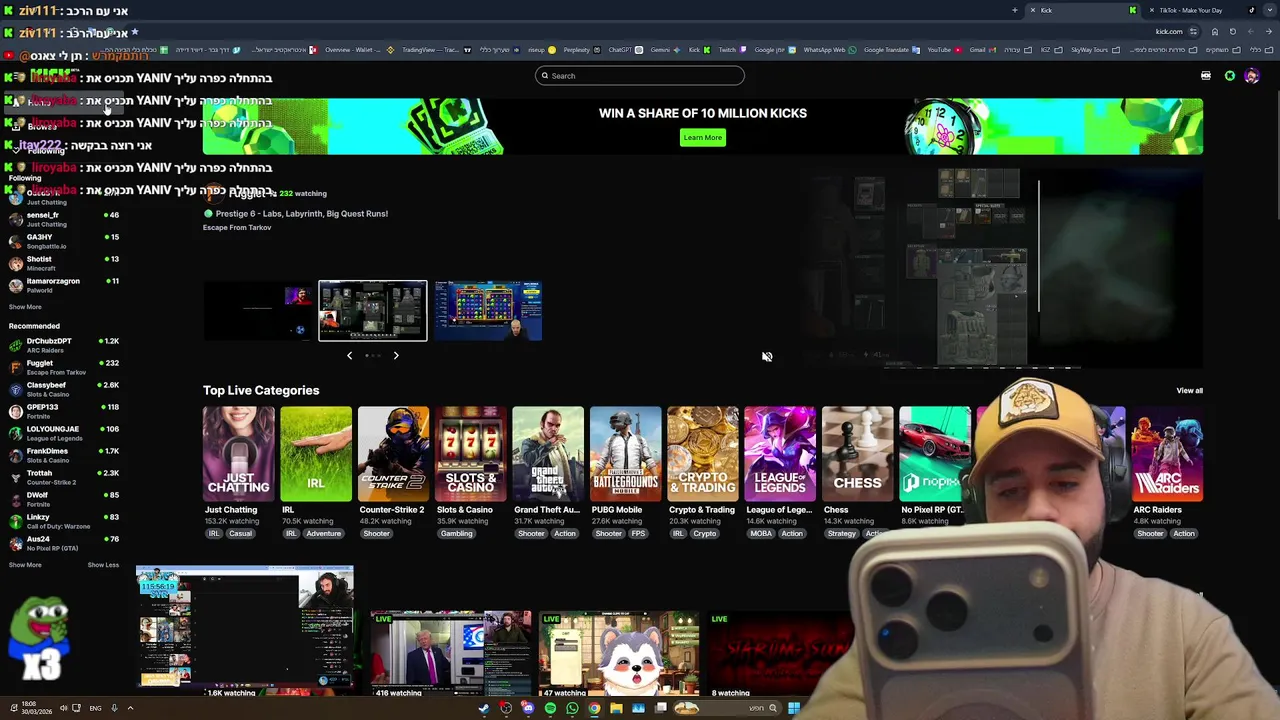Image resolution: width=1280 pixels, height=720 pixels.
Task: Open DrChubzDPT channel in Recommended
Action: coord(64,345)
